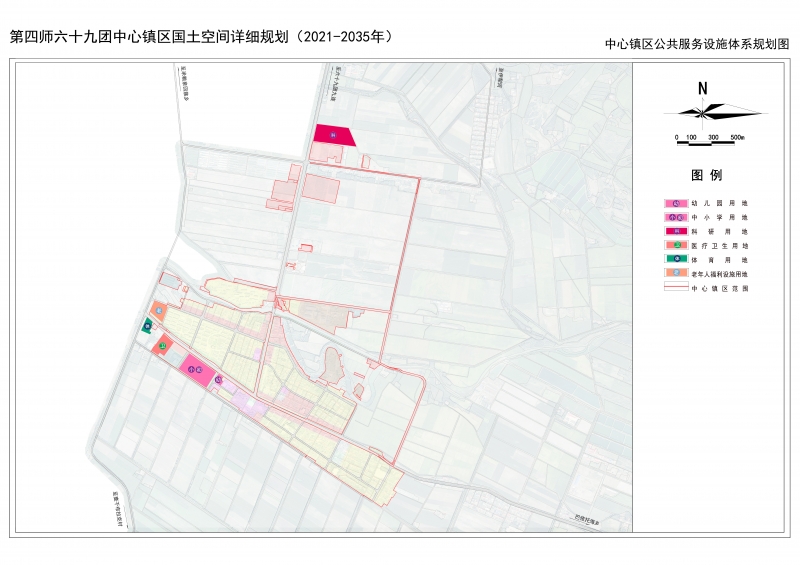
Task: Click the legend label '幼儿园用地'
Action: coord(719,203)
